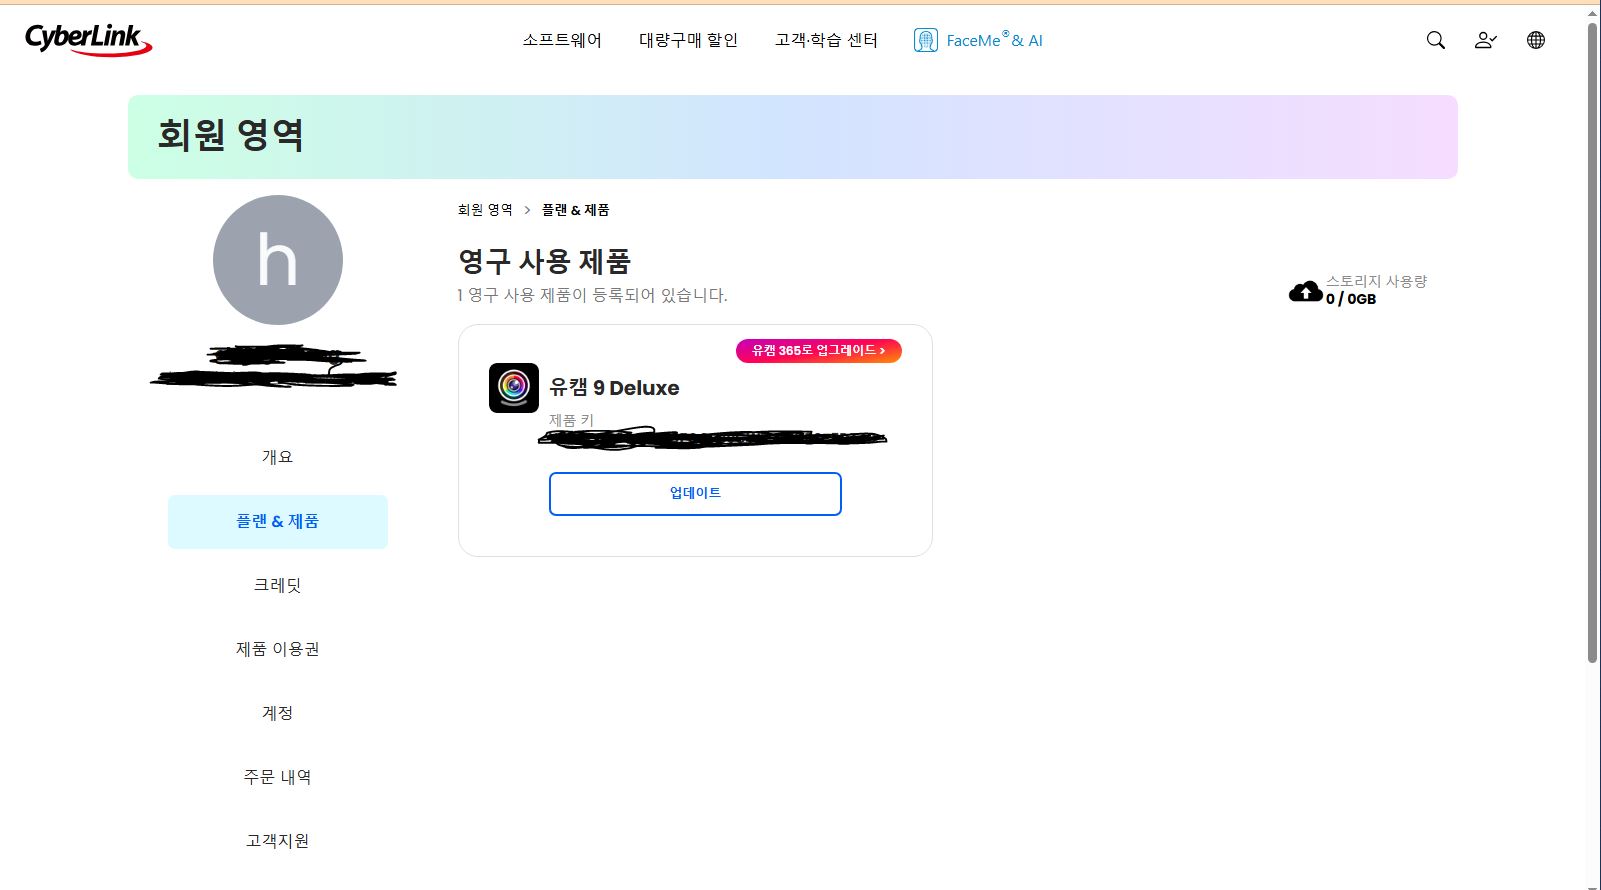Open the FaceMe & AI menu

(978, 40)
